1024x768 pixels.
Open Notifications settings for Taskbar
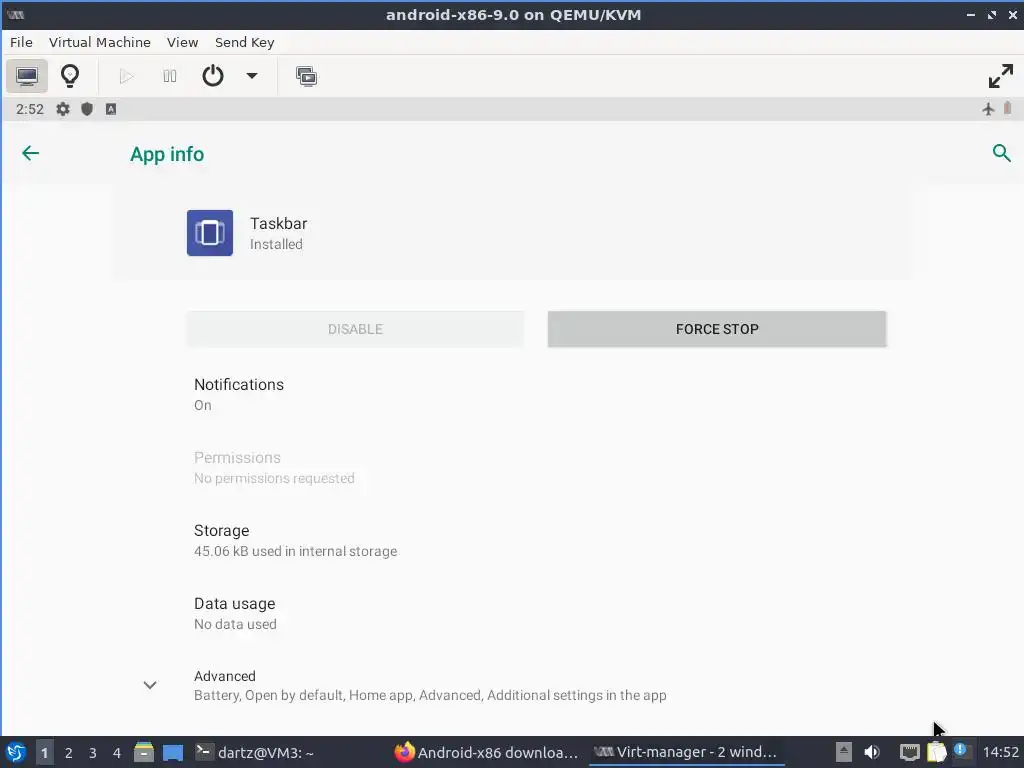[513, 394]
